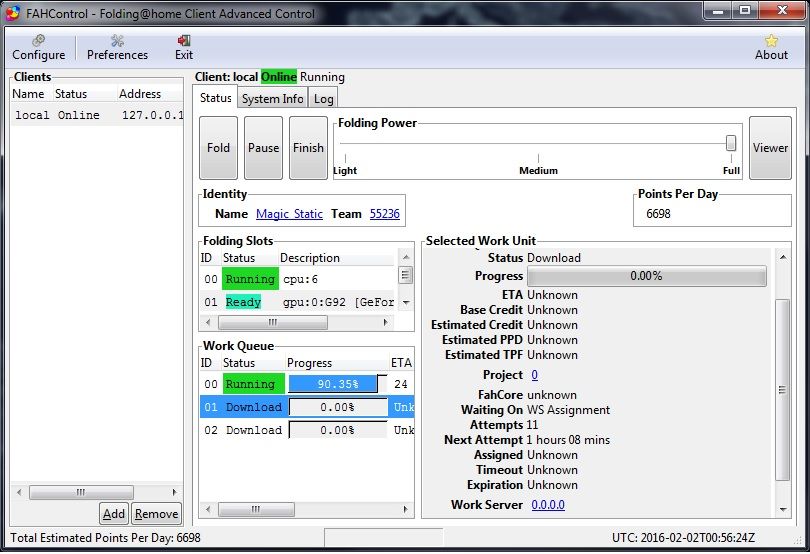Screen dimensions: 810x554
Task: Select the local client row
Action: coord(97,115)
